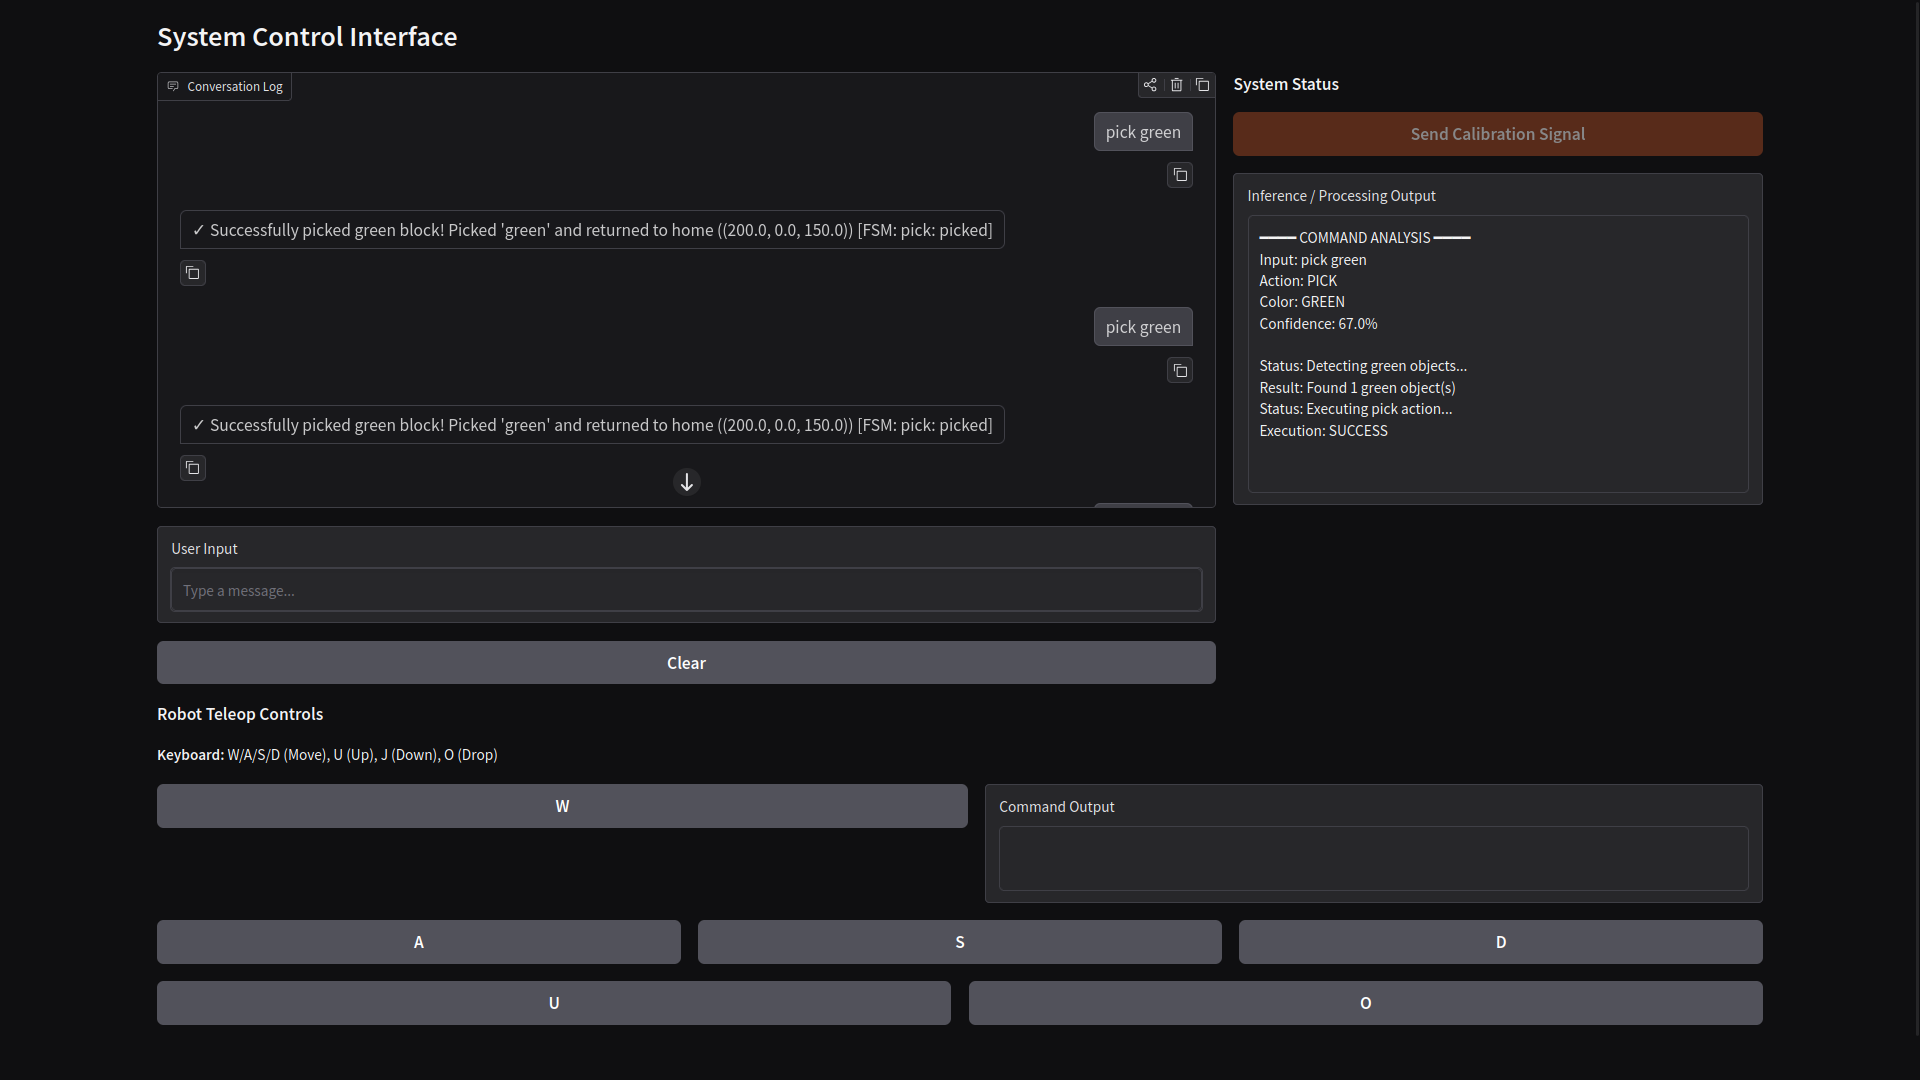Click the 'Type a message' input field
The width and height of the screenshot is (1920, 1080).
686,590
